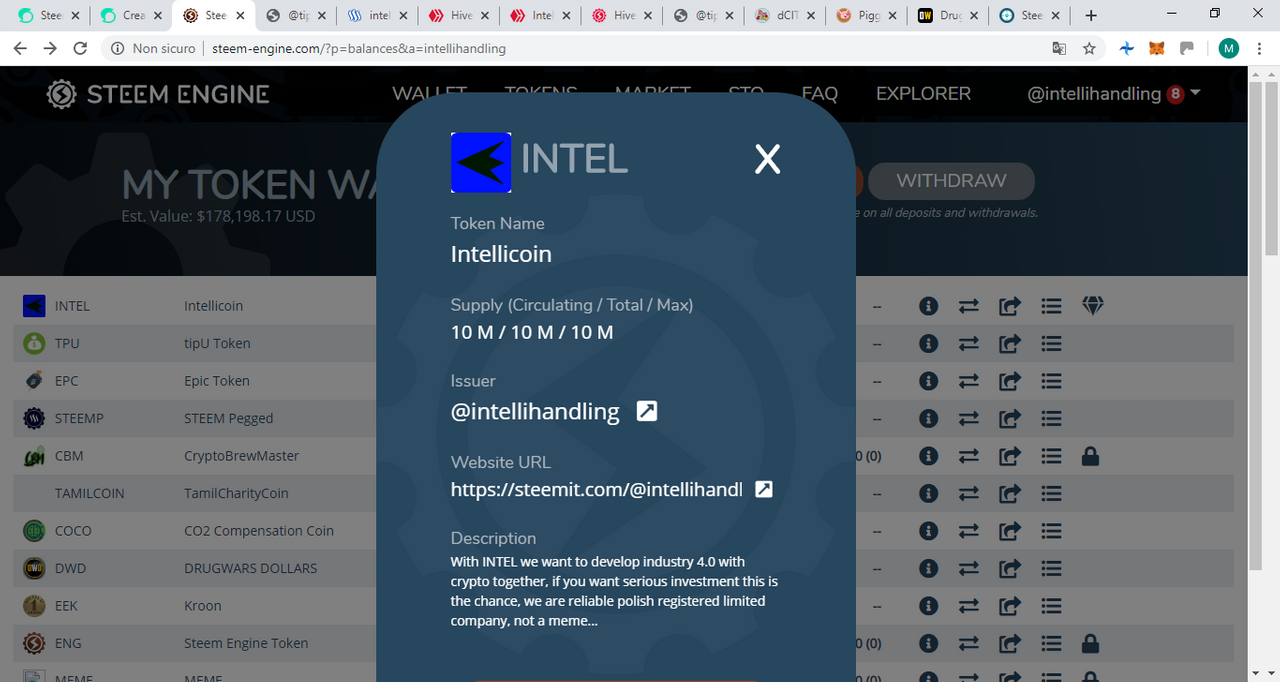Click transfer arrows icon in CBM row
The width and height of the screenshot is (1280, 682).
[x=969, y=456]
